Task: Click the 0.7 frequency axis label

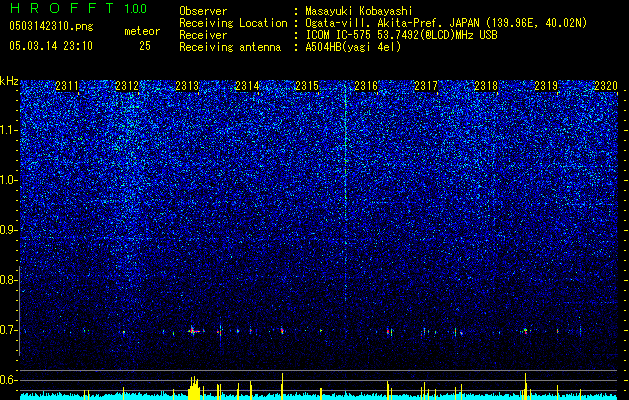Action: tap(9, 330)
